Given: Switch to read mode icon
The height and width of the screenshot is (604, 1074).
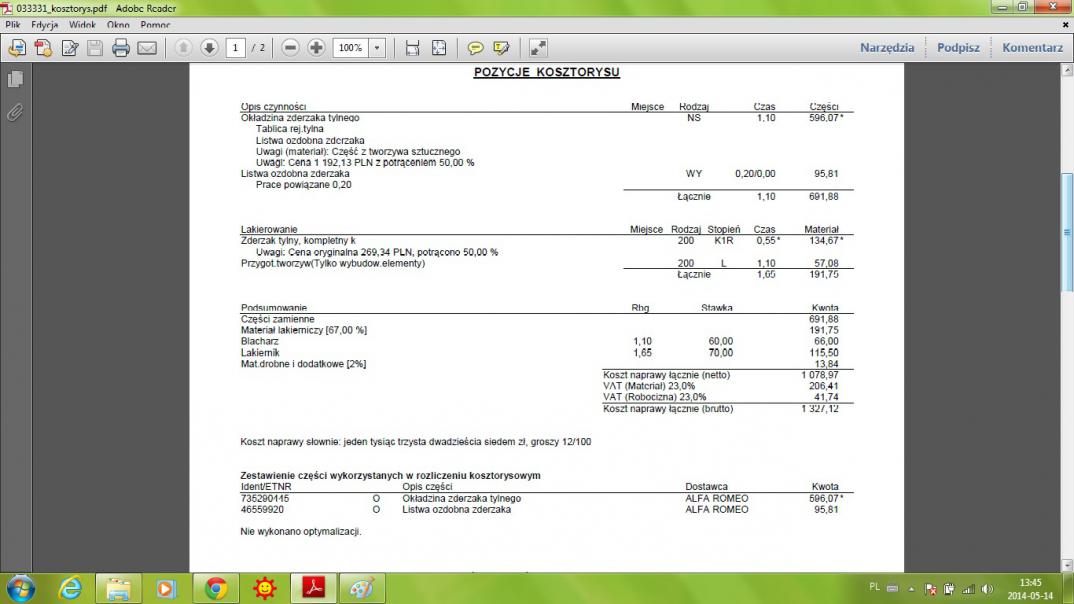Looking at the screenshot, I should coord(538,48).
